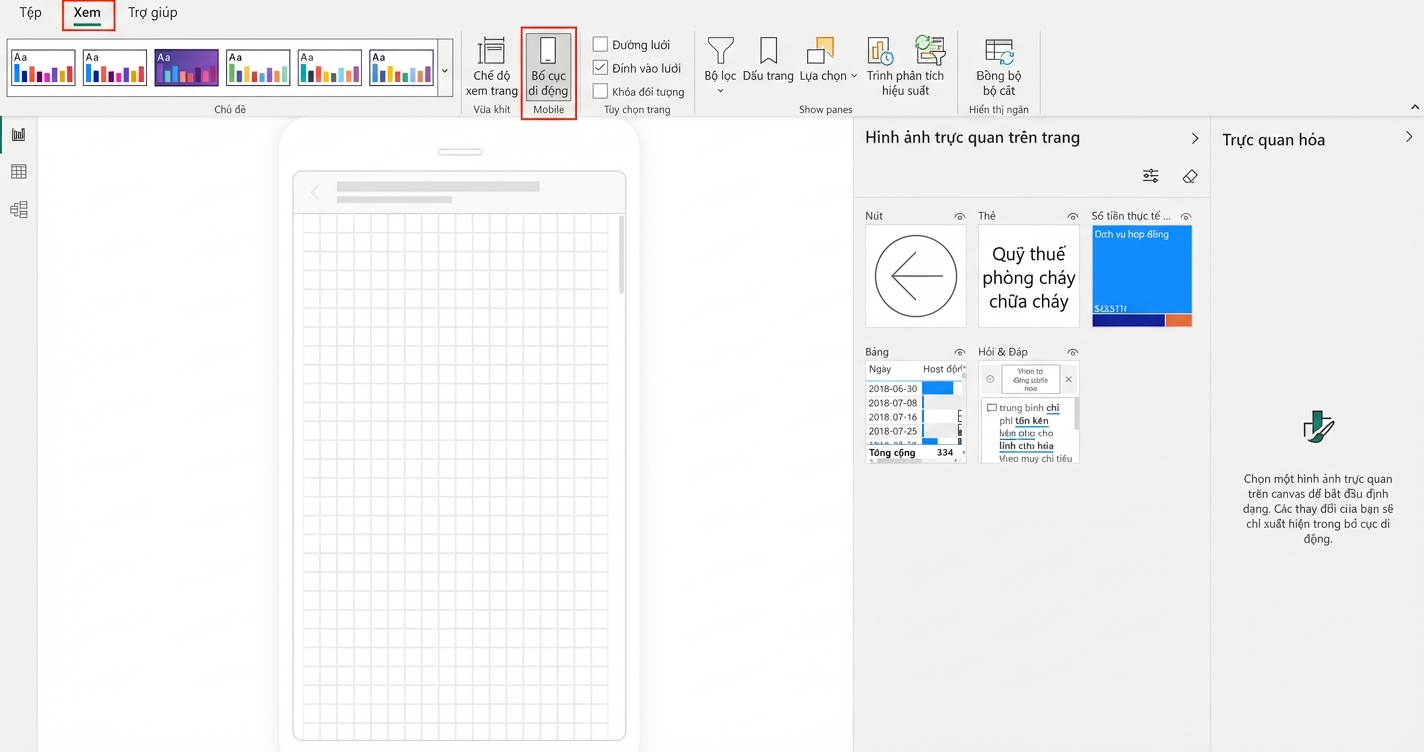Collapse the Hình ảnh trực quan trên trang pane
Image resolution: width=1424 pixels, height=752 pixels.
point(1194,138)
